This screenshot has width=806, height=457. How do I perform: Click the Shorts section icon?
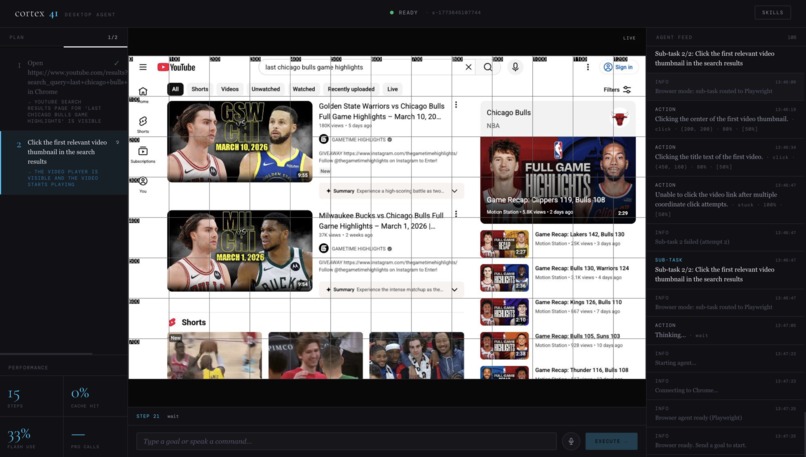click(x=172, y=322)
